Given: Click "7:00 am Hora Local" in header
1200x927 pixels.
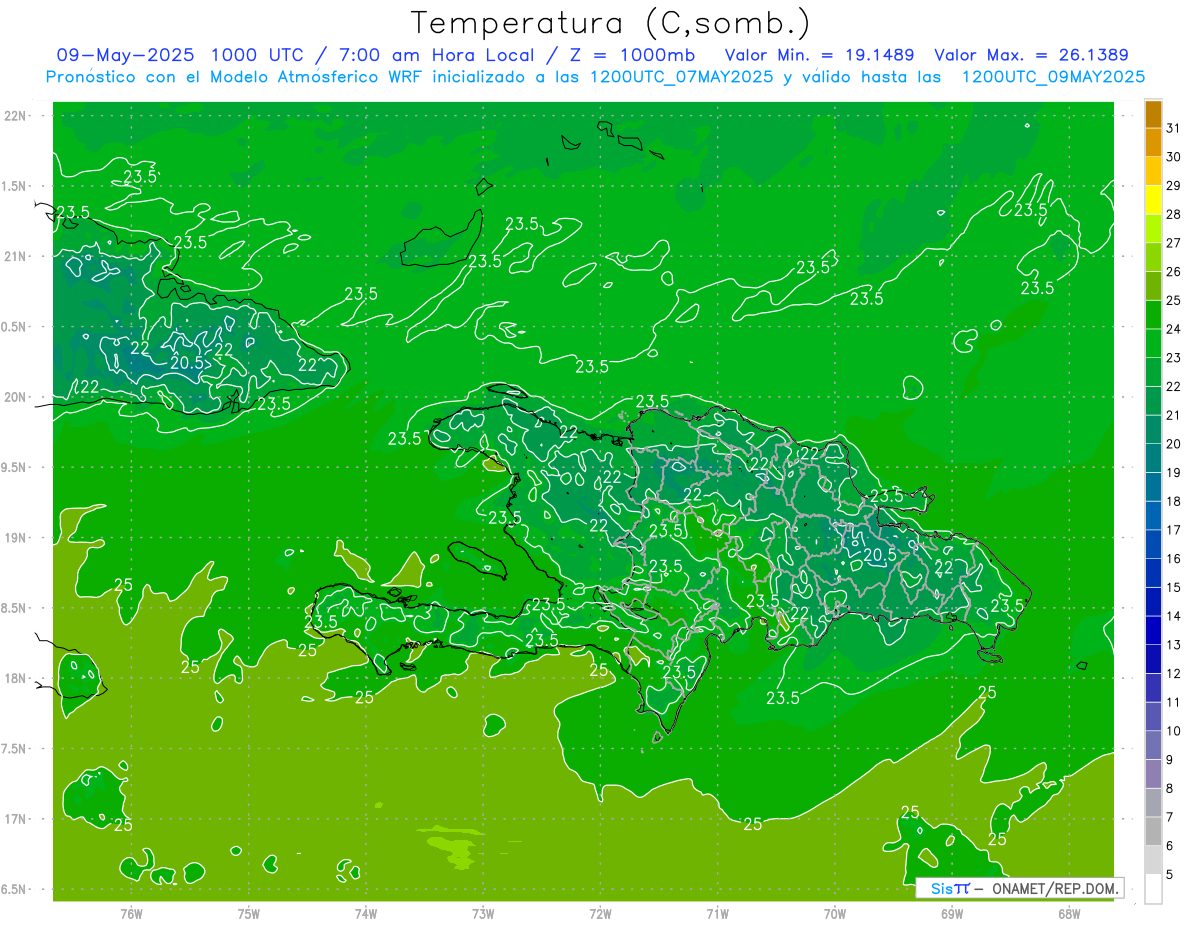Looking at the screenshot, I should click(436, 55).
